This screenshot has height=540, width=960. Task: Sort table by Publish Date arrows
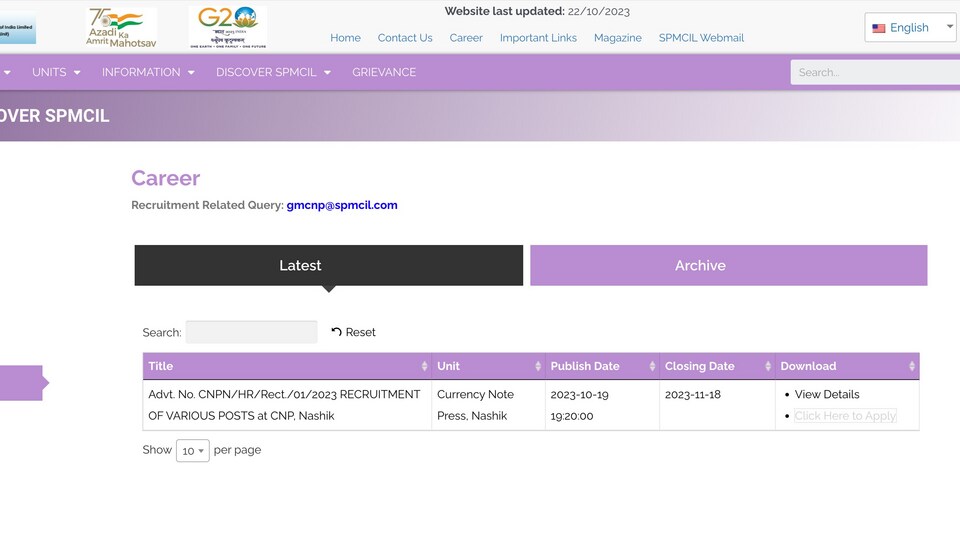coord(652,366)
